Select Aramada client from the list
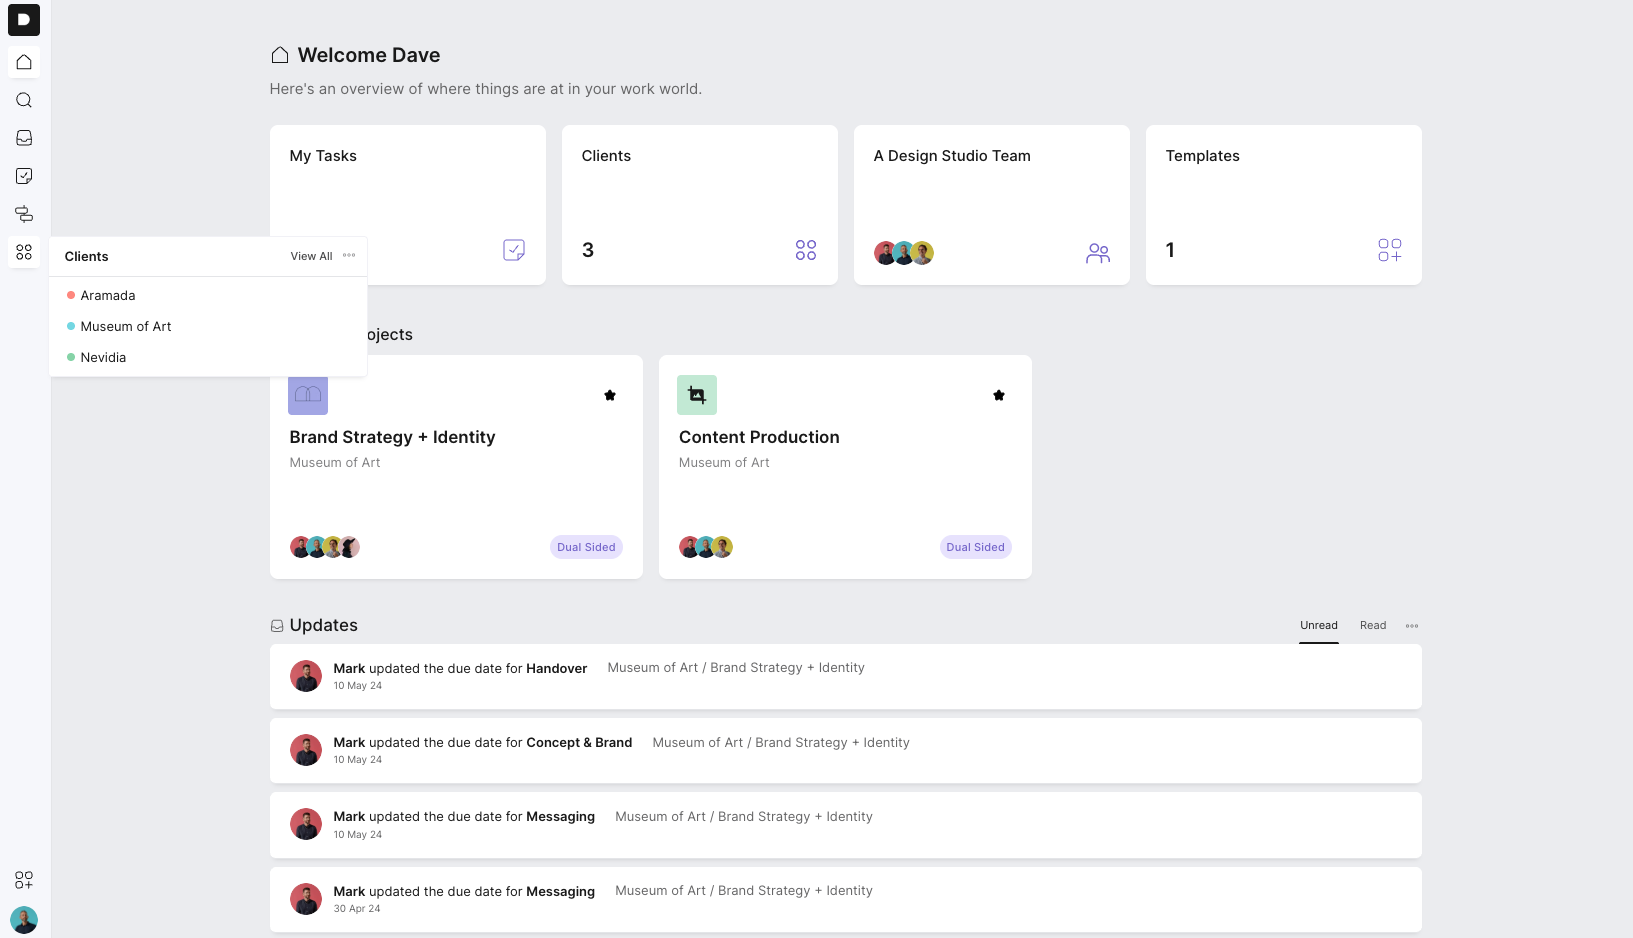1633x938 pixels. coord(108,295)
